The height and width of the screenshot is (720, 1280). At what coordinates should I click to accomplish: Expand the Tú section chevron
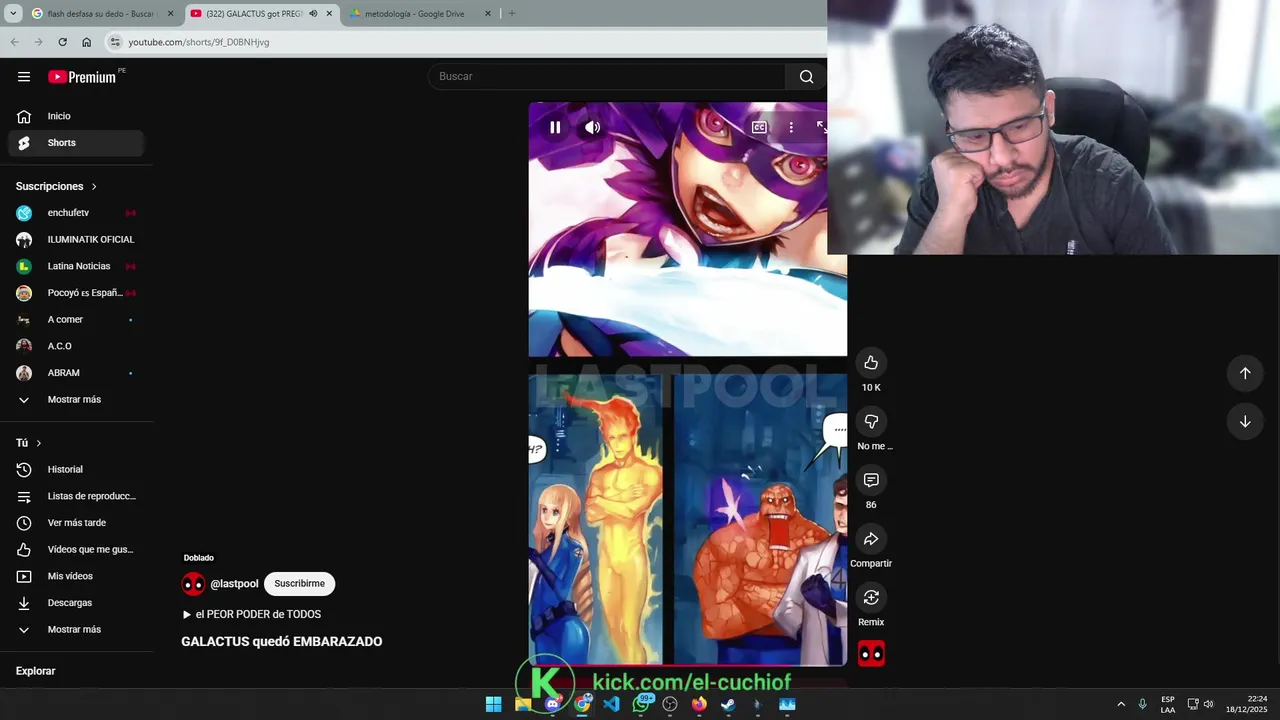coord(39,443)
